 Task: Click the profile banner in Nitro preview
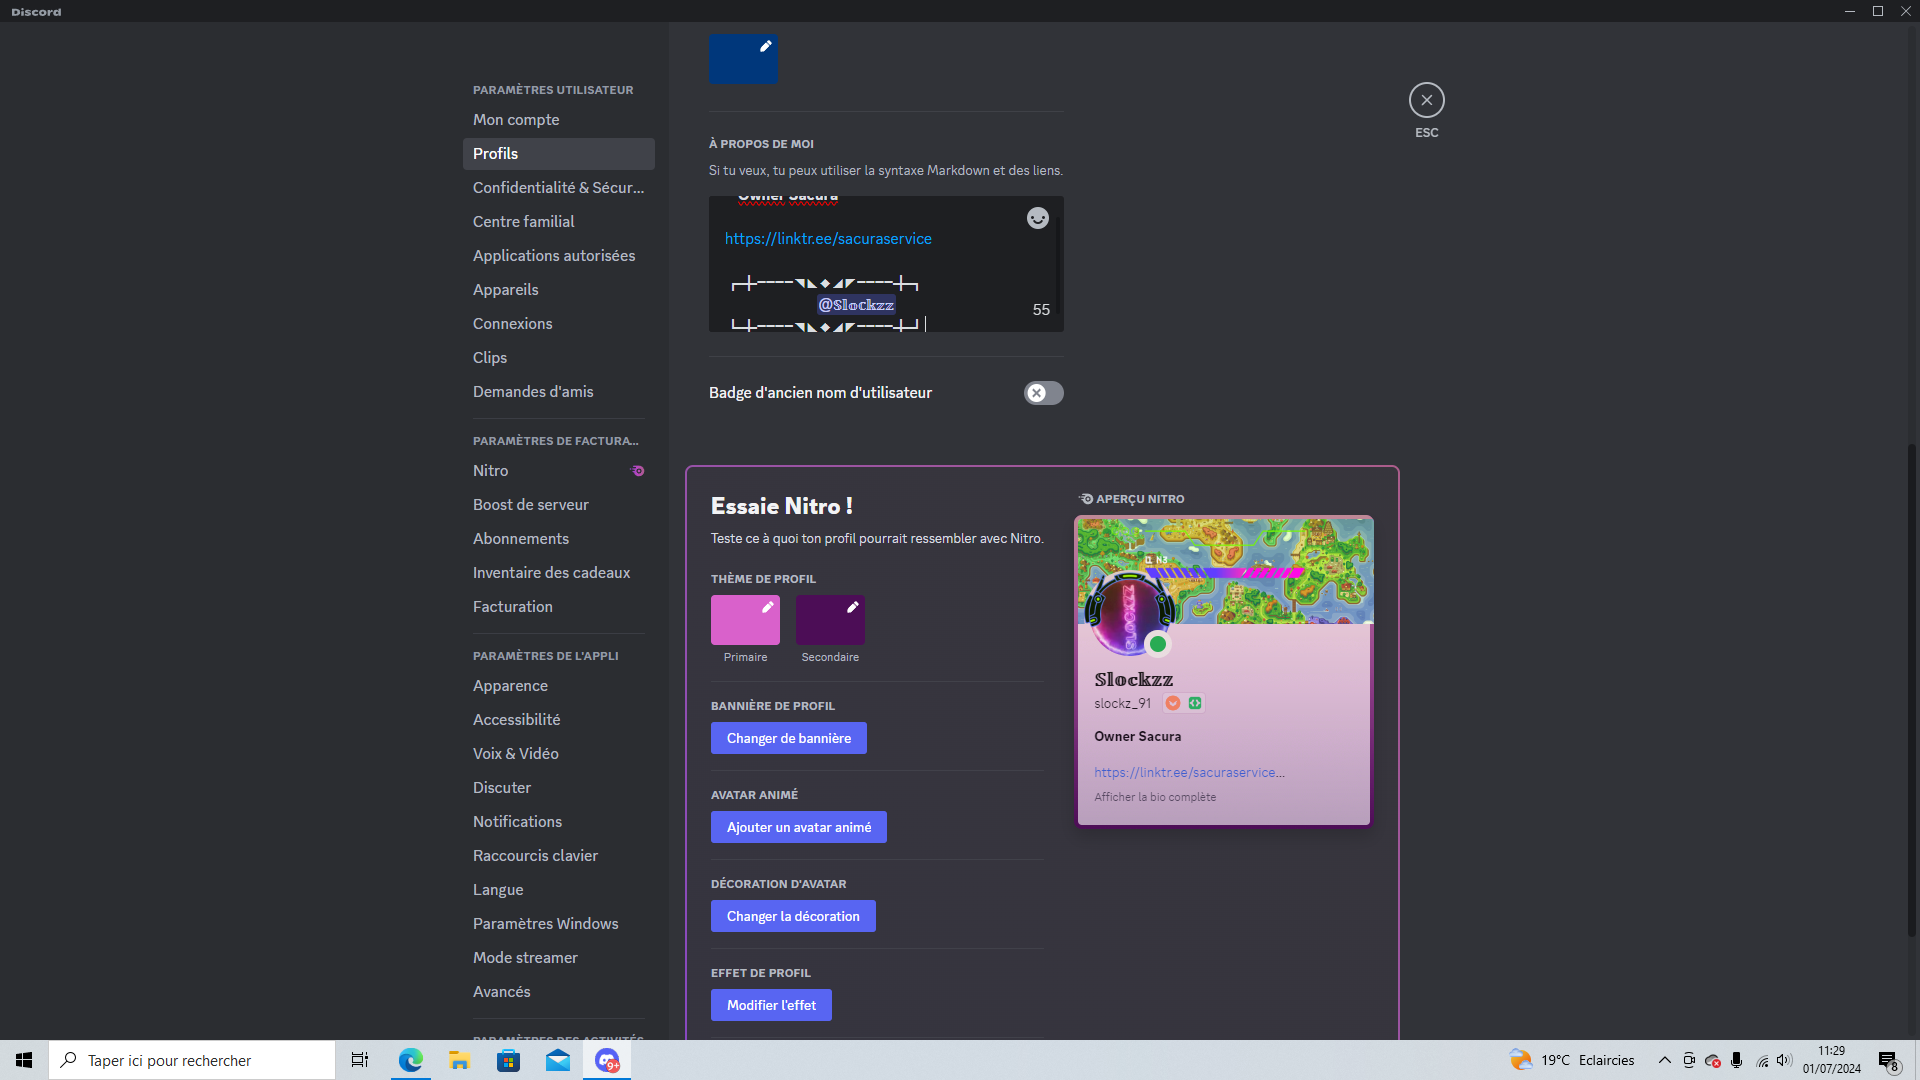1224,571
